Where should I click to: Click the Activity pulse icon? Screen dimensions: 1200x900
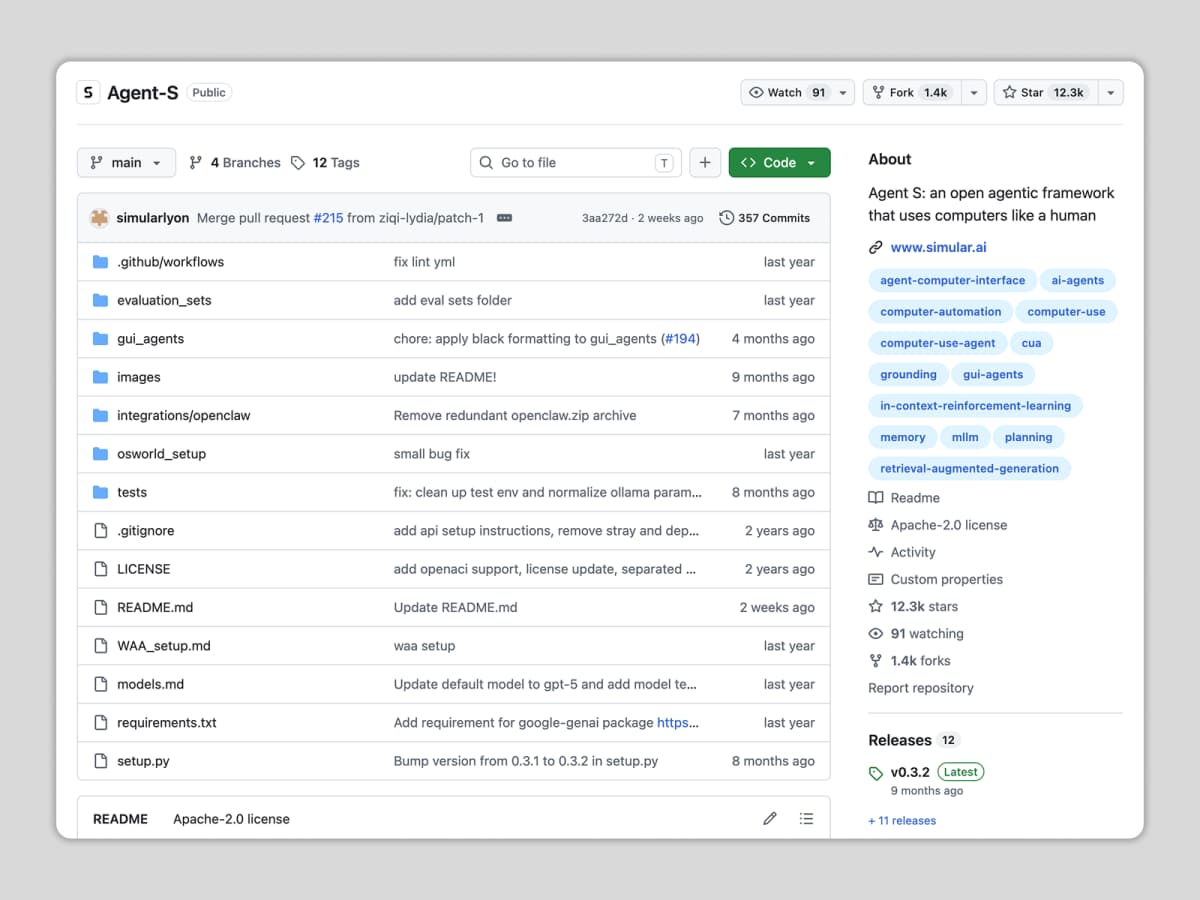pyautogui.click(x=876, y=552)
